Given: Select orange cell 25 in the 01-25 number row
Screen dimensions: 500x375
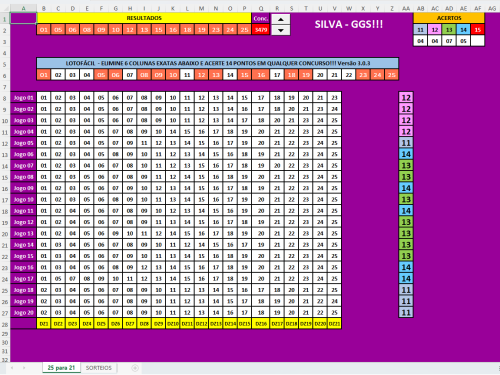Looking at the screenshot, I should [x=392, y=75].
